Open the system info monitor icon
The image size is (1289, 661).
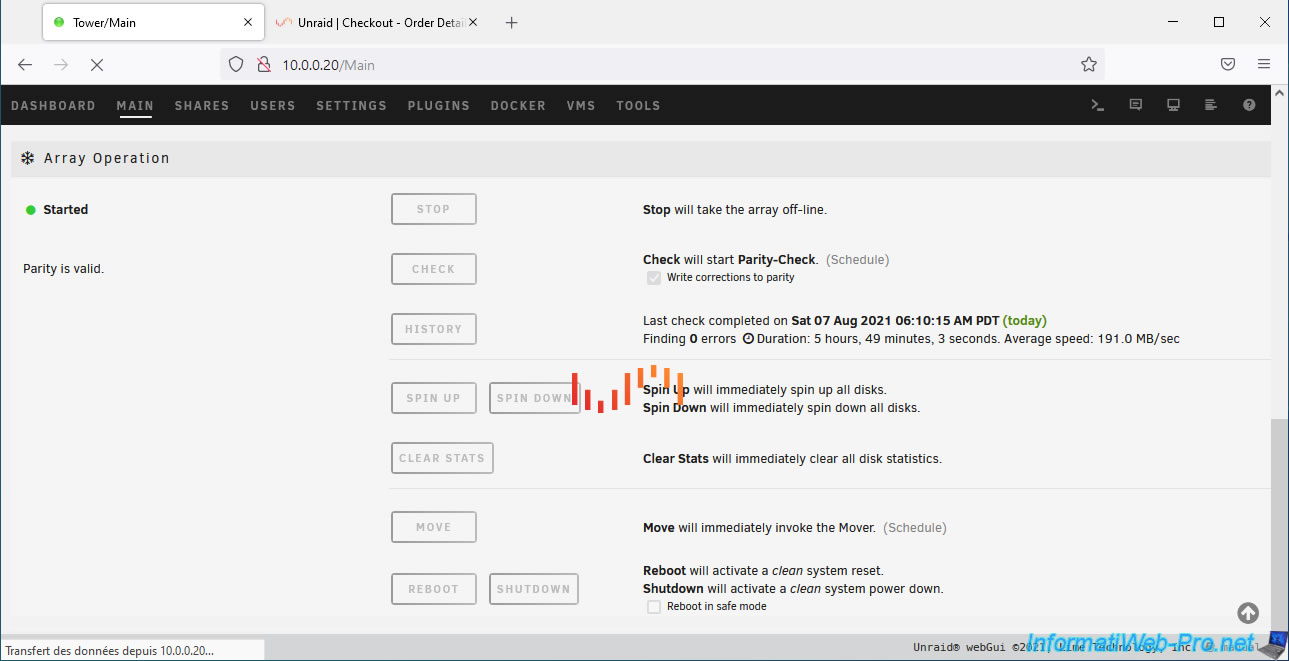click(x=1173, y=105)
